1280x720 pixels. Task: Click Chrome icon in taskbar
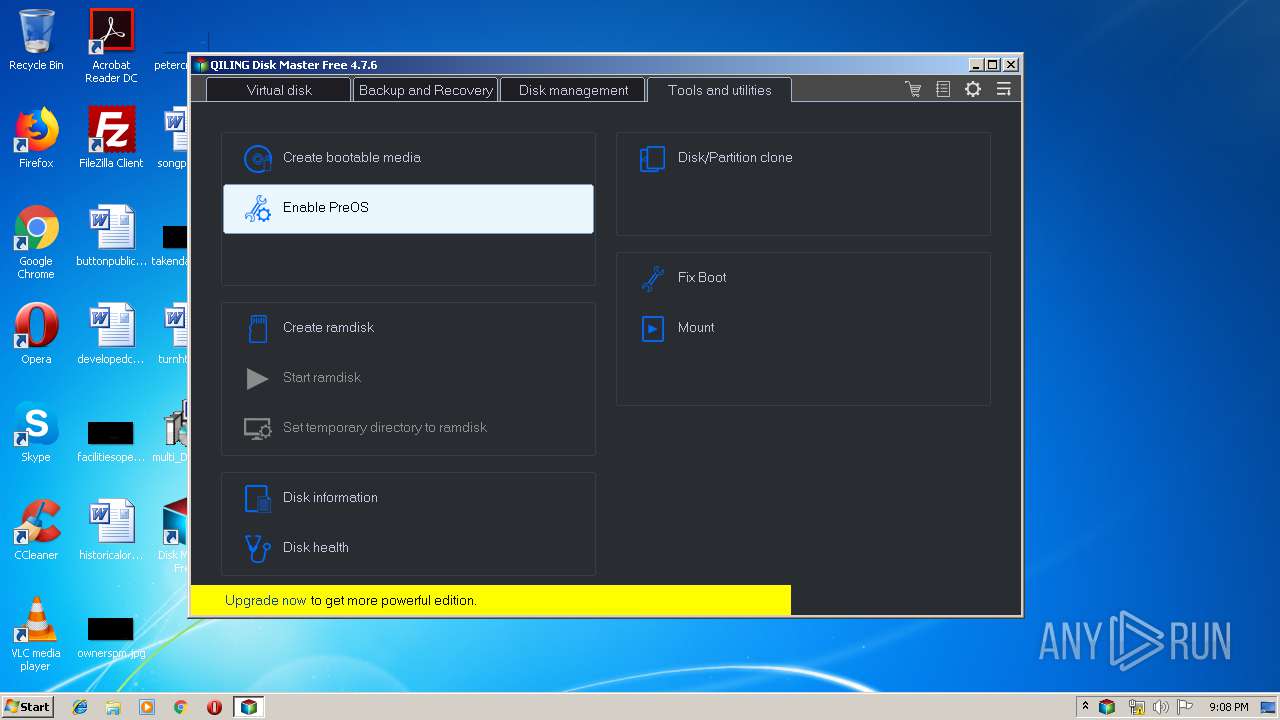point(180,707)
